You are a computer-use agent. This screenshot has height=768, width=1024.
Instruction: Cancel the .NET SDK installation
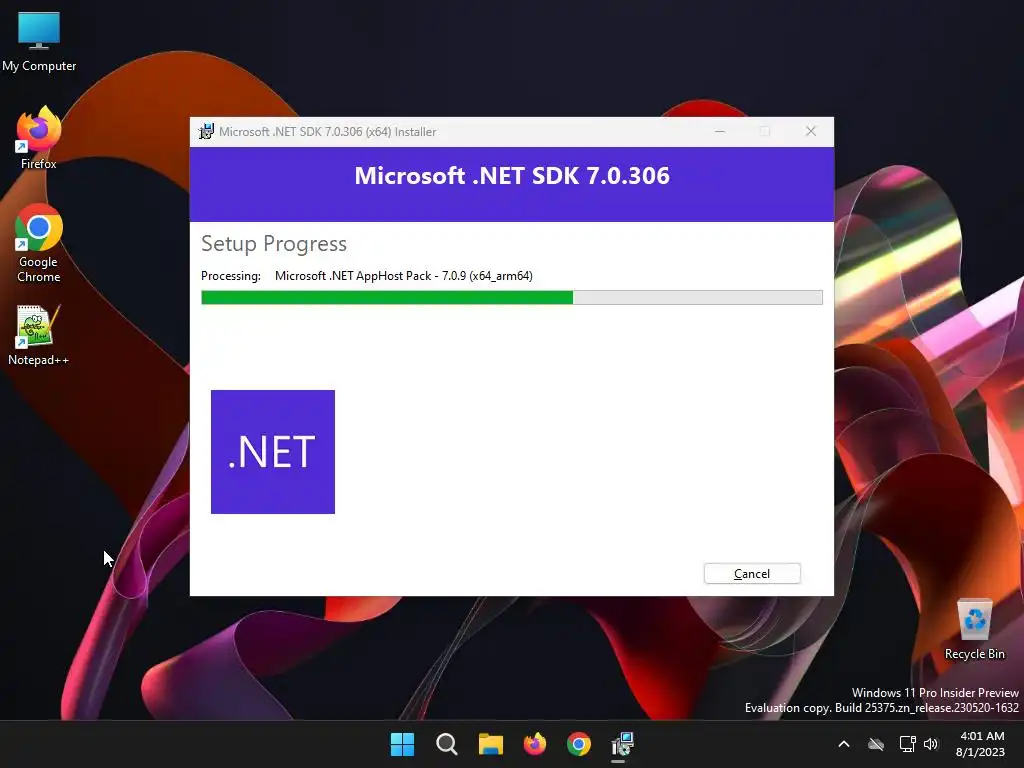[752, 573]
